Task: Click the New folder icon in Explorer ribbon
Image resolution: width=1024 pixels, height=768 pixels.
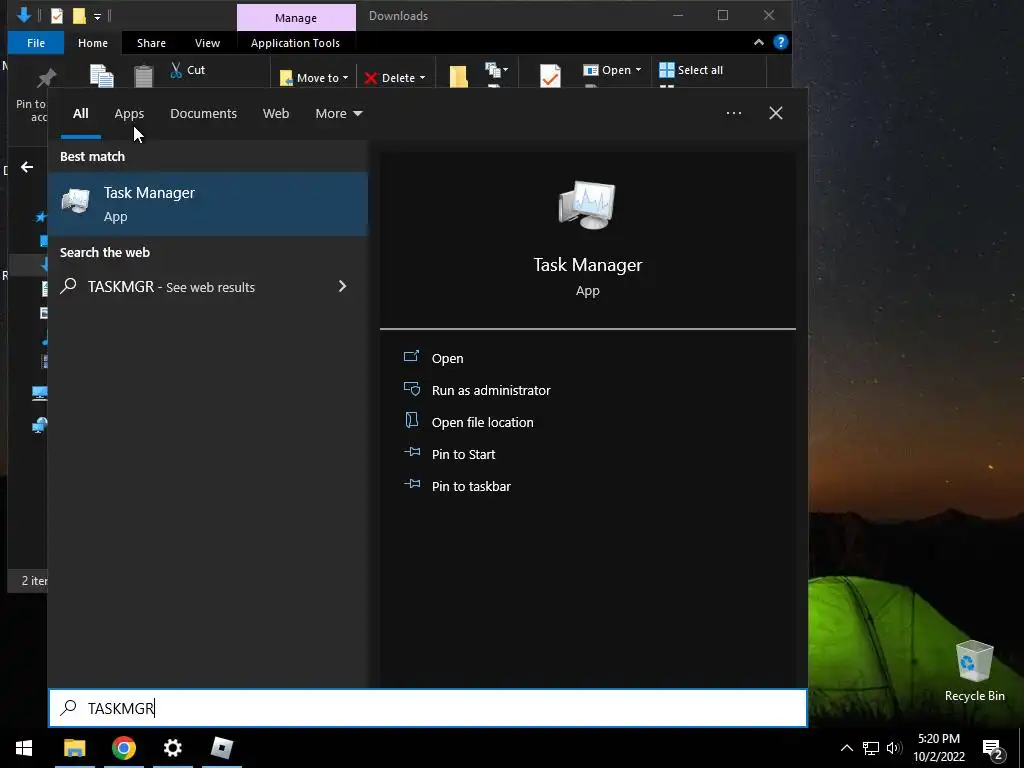Action: point(458,76)
